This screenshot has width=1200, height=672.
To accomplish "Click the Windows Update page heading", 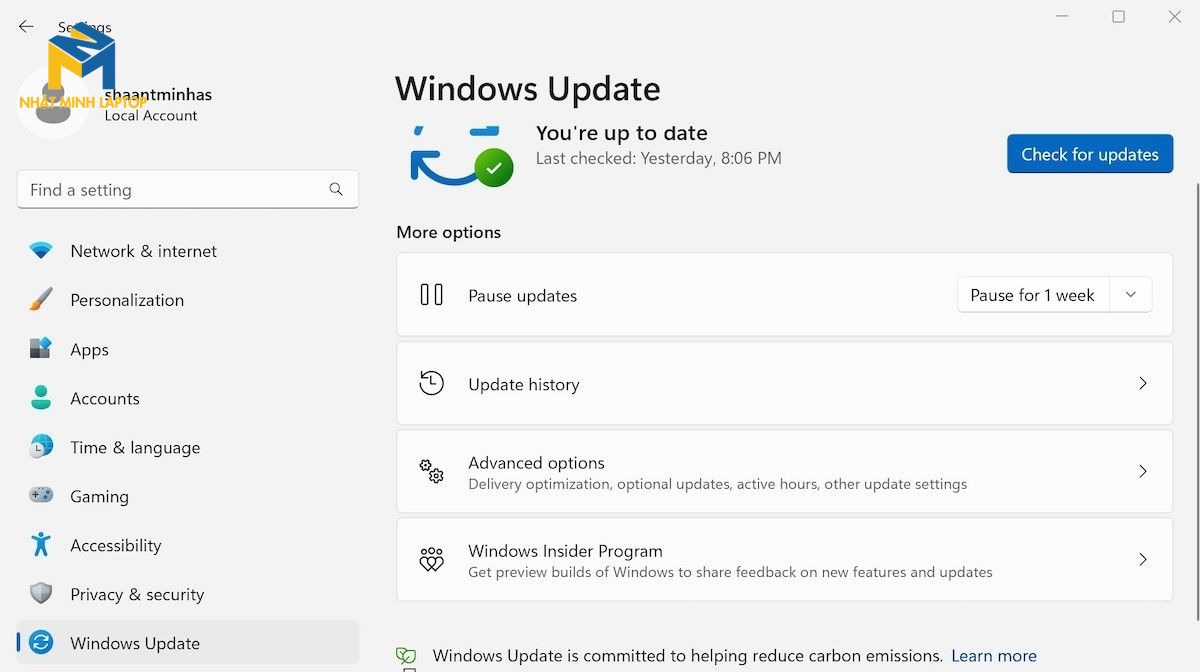I will 528,89.
